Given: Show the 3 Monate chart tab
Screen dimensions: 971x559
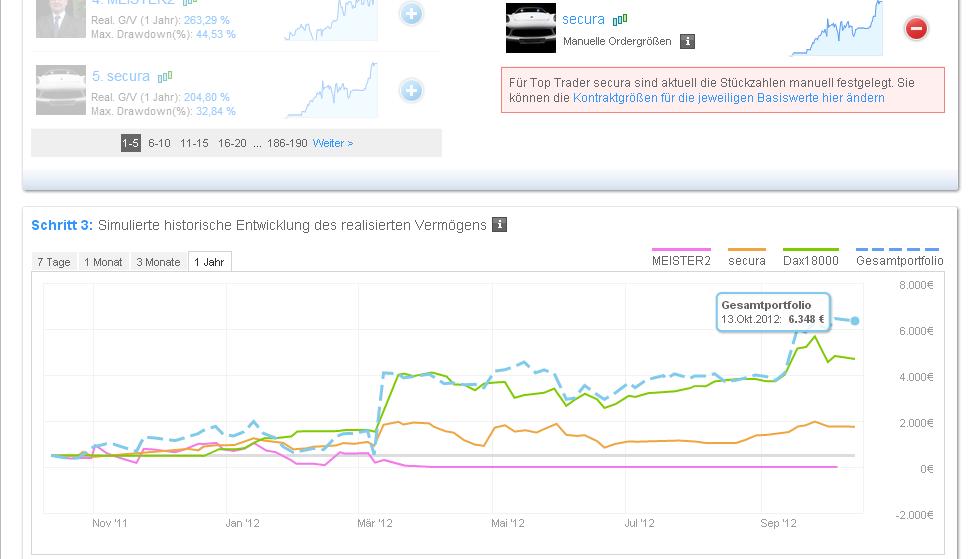Looking at the screenshot, I should point(158,262).
